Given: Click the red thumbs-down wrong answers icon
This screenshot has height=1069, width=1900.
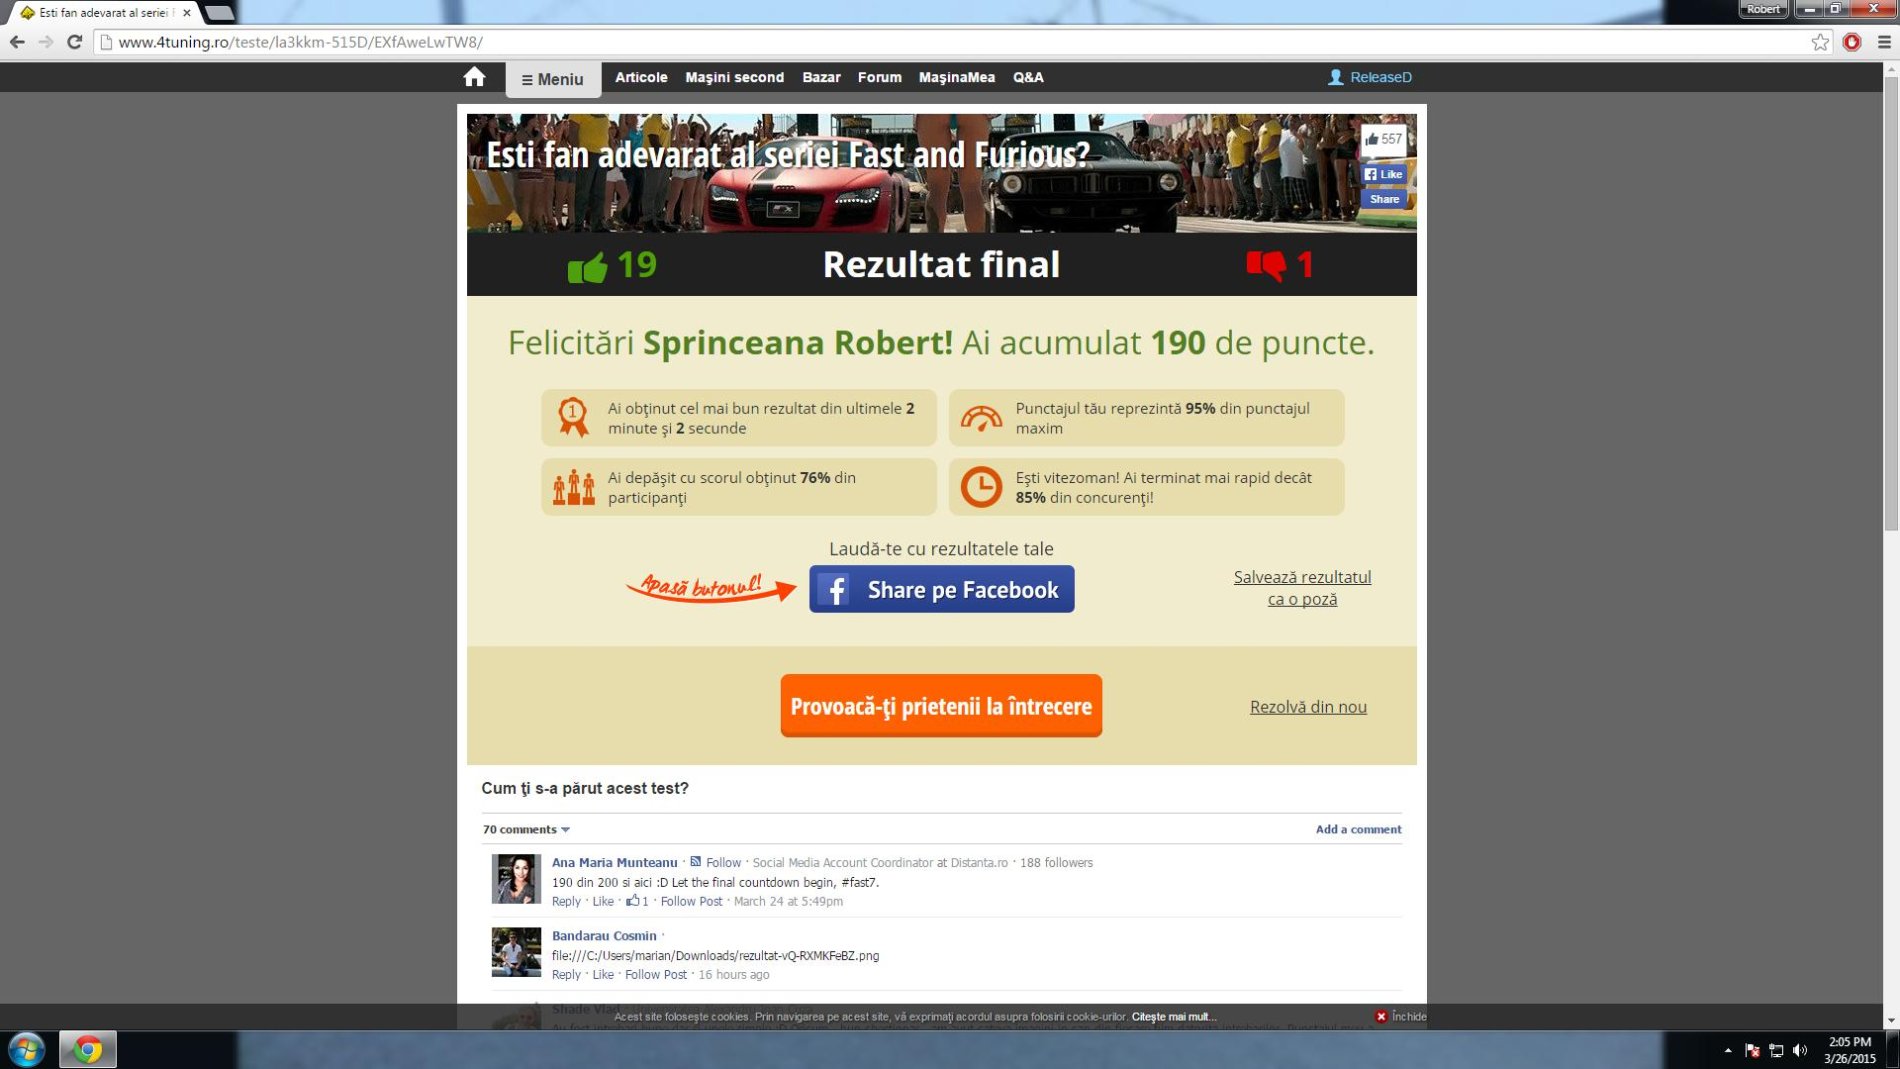Looking at the screenshot, I should point(1266,265).
